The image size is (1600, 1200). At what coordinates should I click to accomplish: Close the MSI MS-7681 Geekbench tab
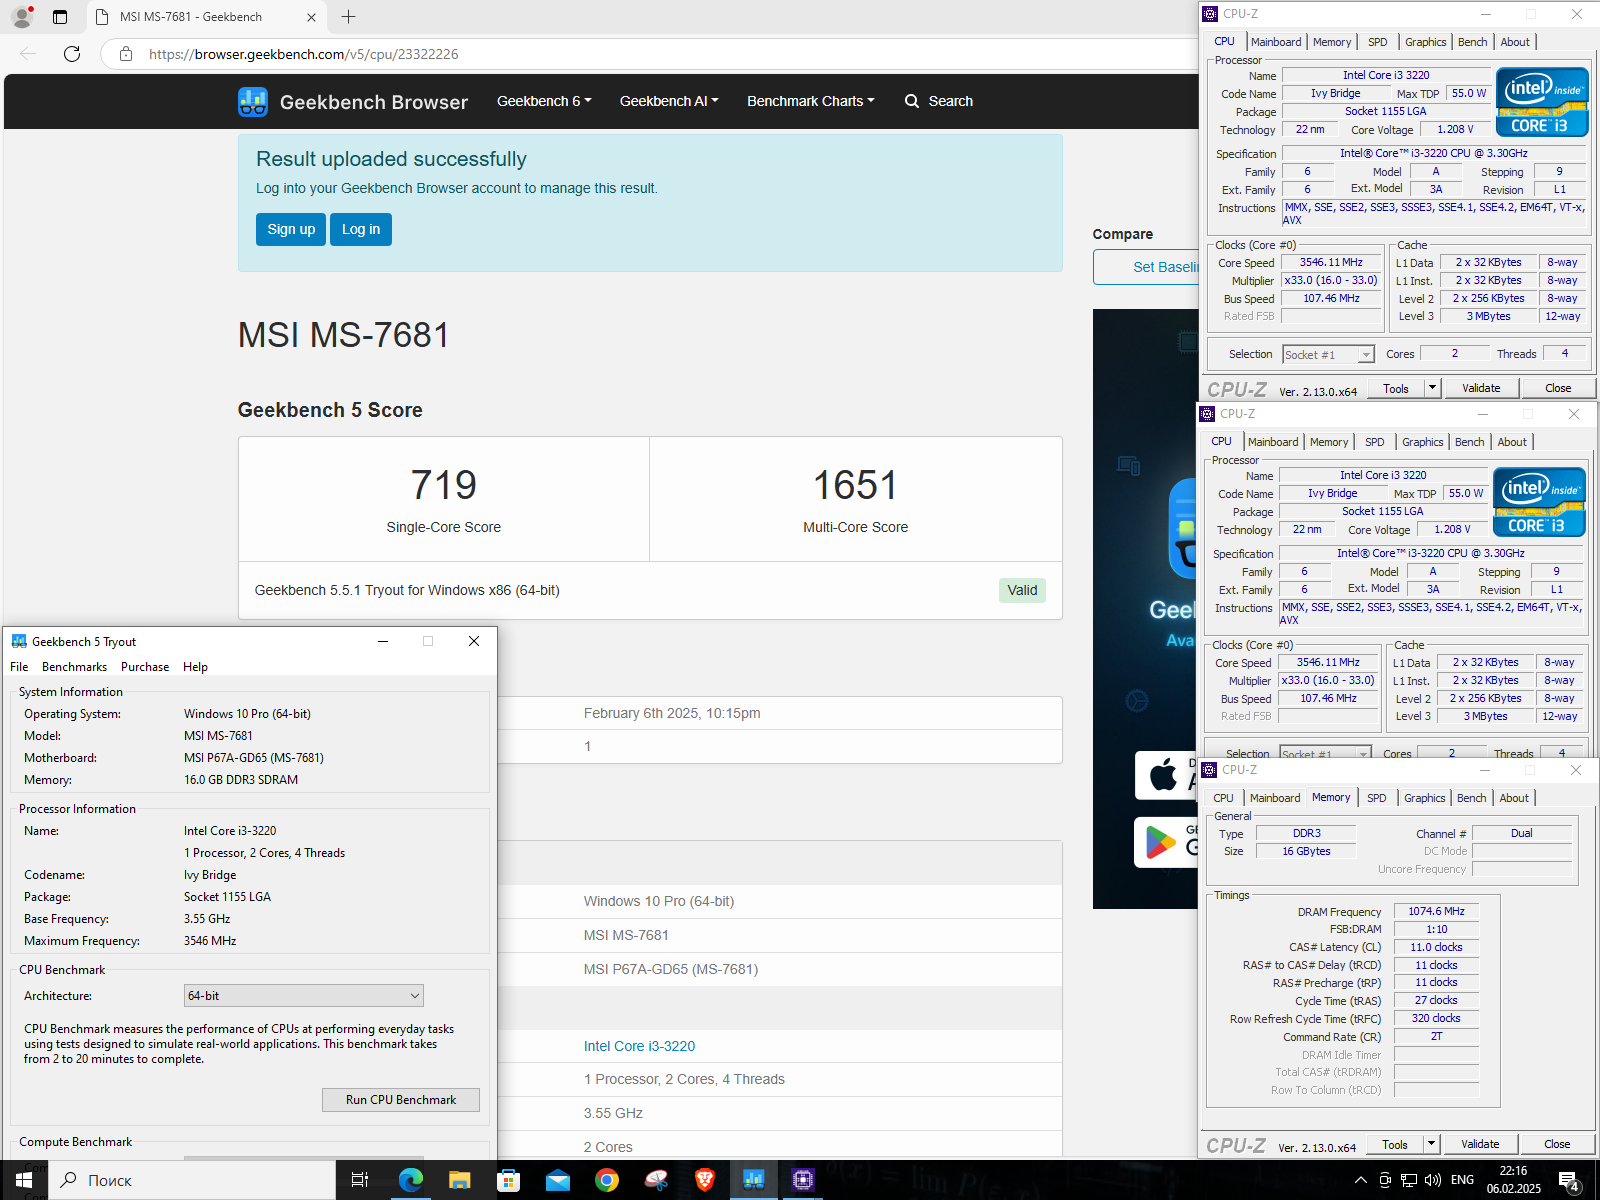click(x=311, y=17)
